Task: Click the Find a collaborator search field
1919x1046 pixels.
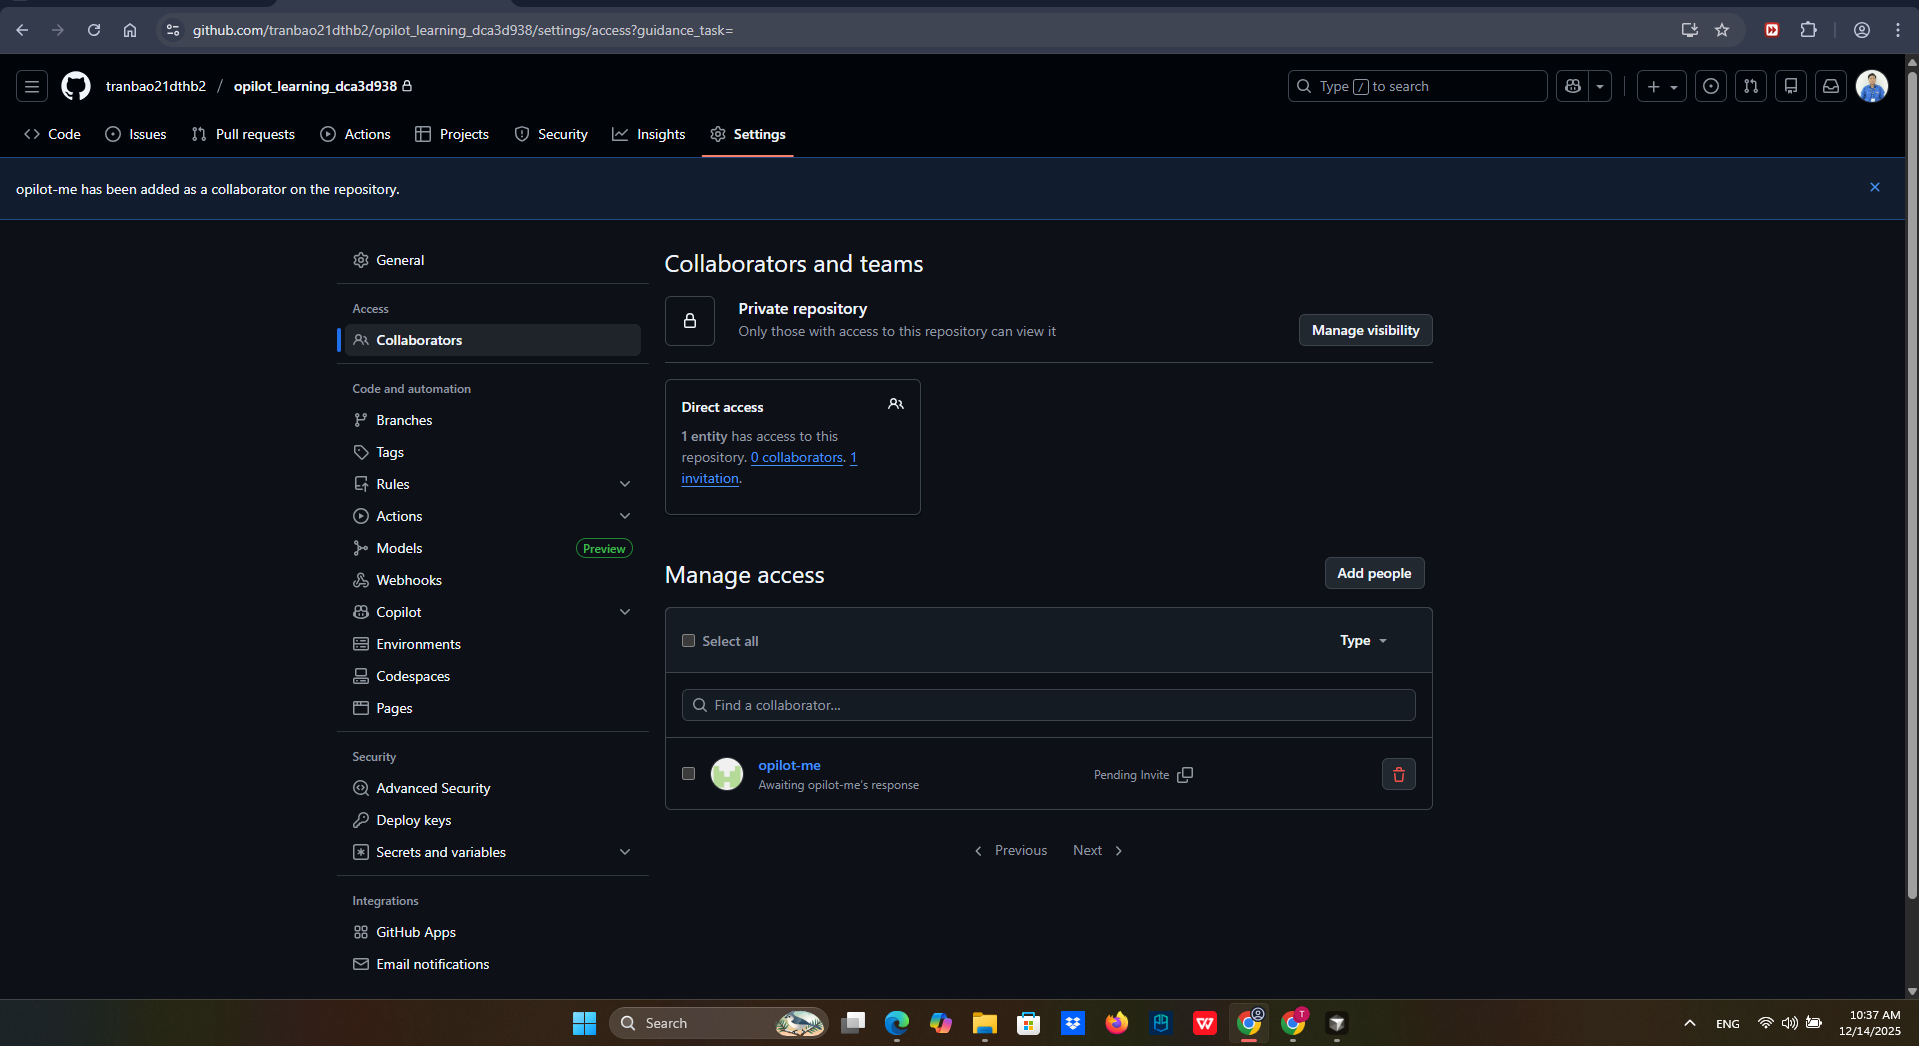Action: [1048, 705]
